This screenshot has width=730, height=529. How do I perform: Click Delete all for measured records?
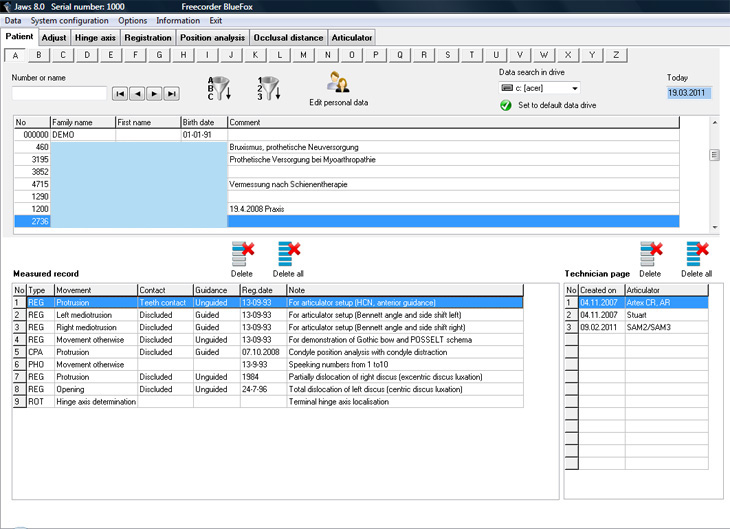click(x=289, y=254)
